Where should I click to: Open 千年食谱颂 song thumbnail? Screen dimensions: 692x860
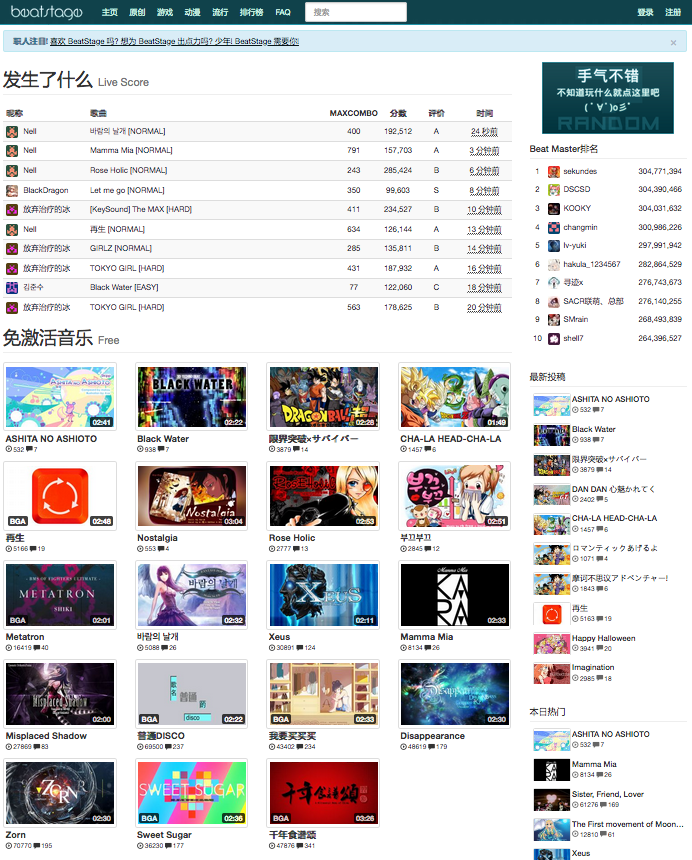323,793
